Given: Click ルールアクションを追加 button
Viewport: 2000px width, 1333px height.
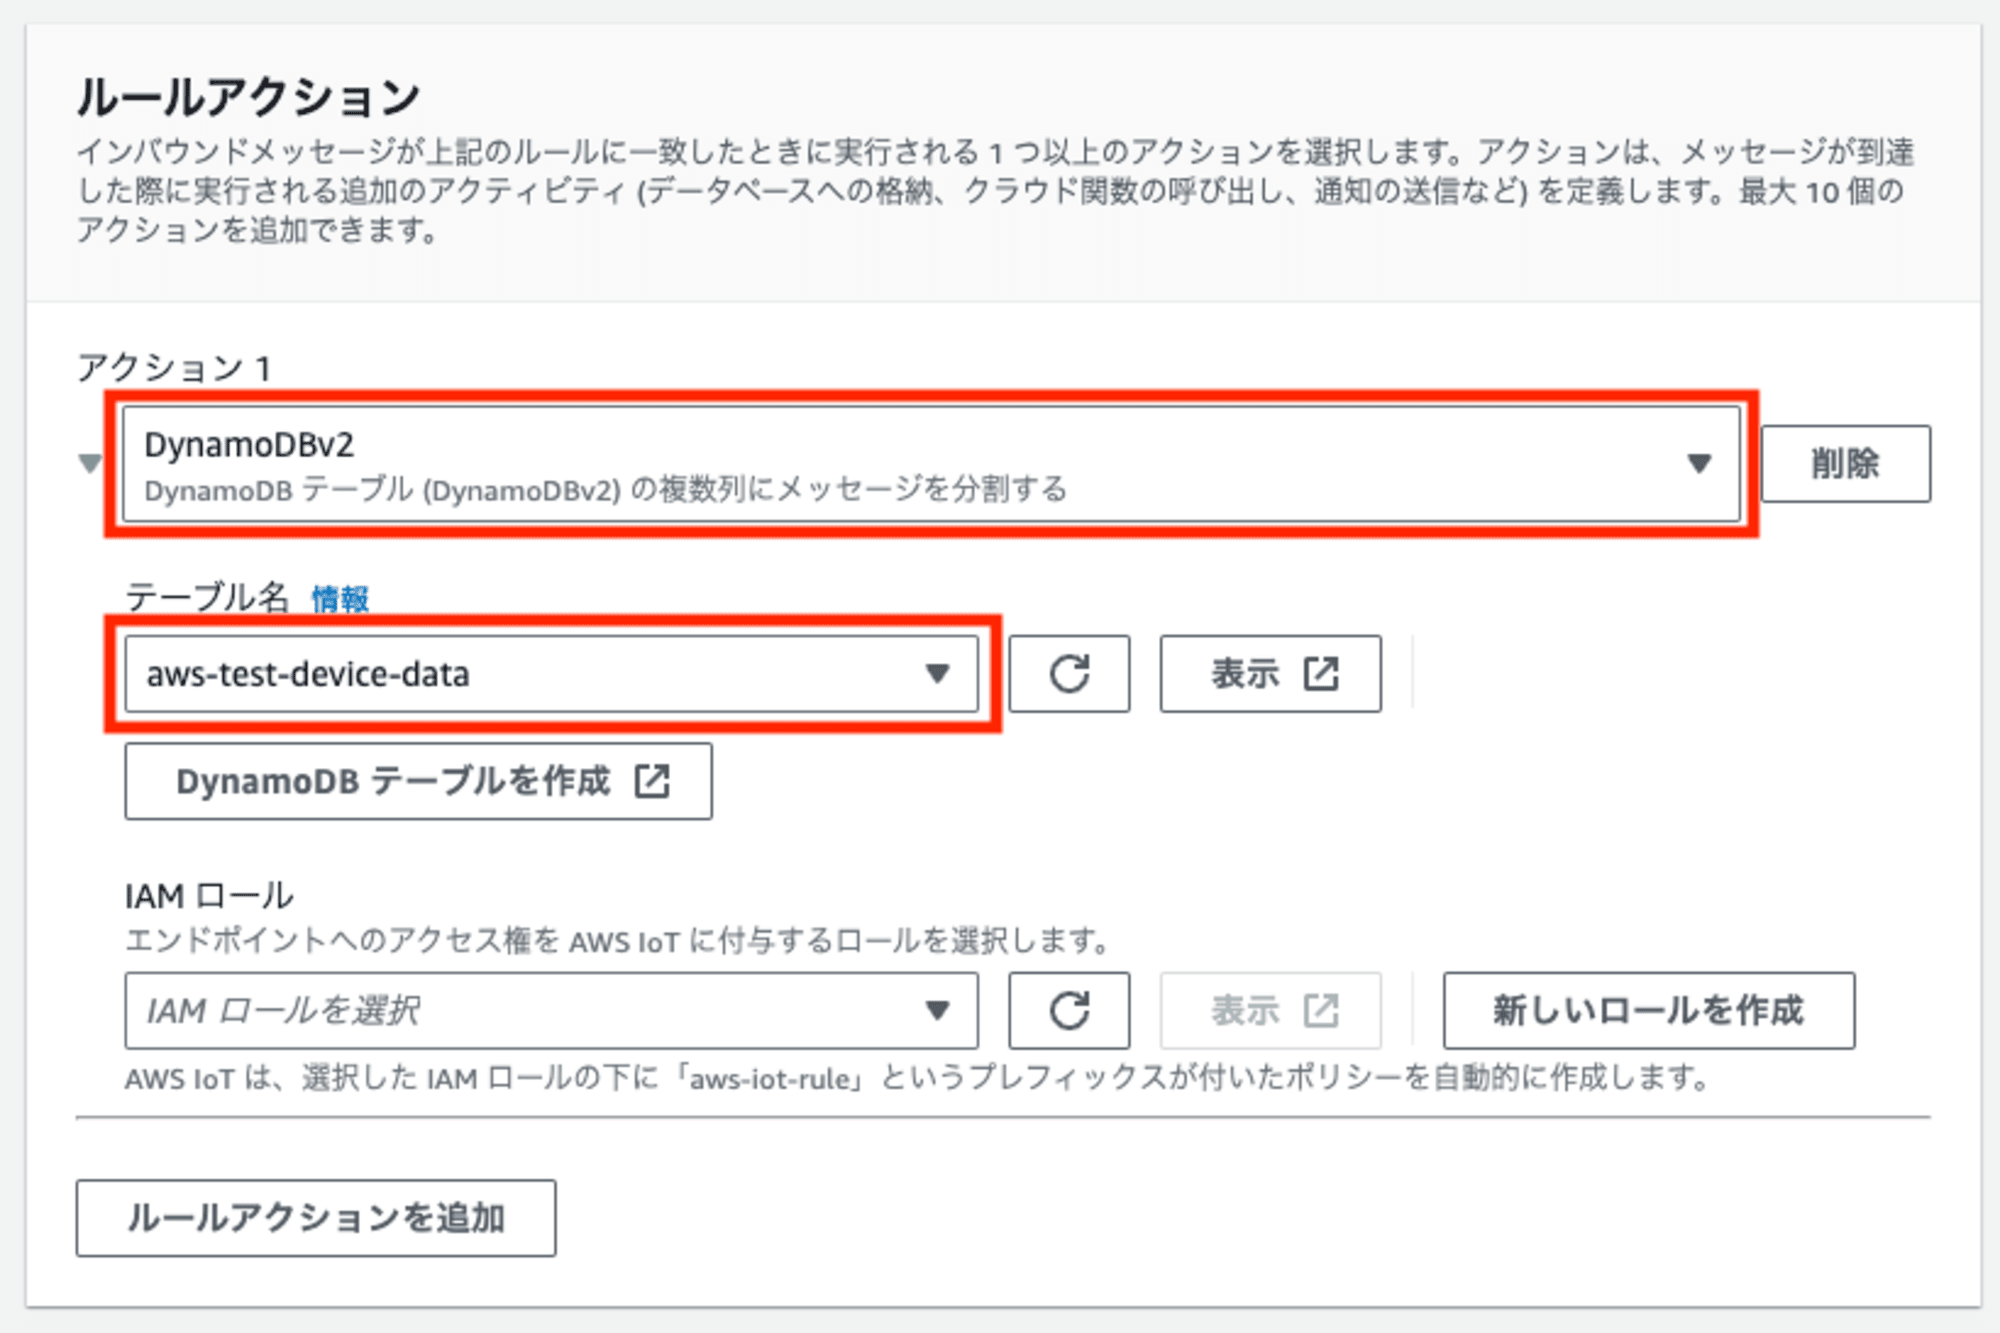Looking at the screenshot, I should click(x=316, y=1218).
